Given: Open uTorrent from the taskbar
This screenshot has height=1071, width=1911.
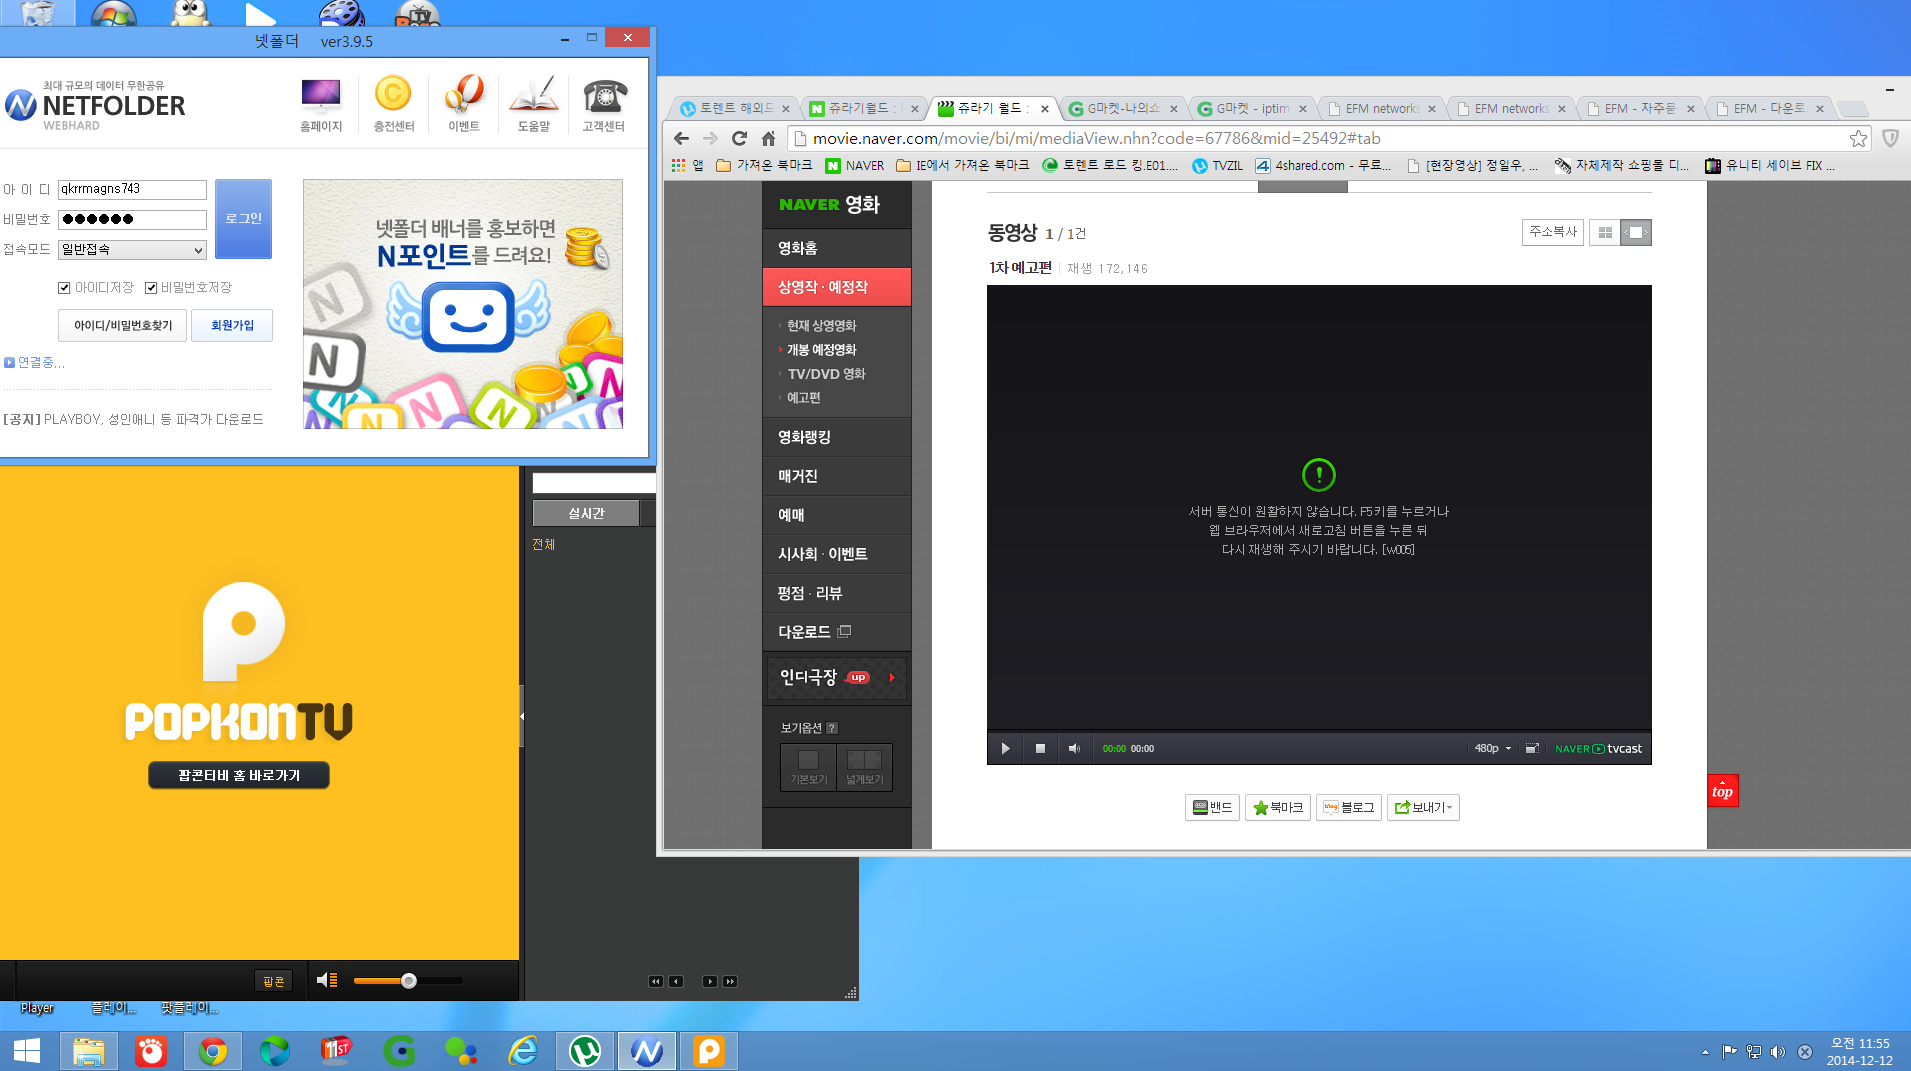Looking at the screenshot, I should (x=585, y=1051).
